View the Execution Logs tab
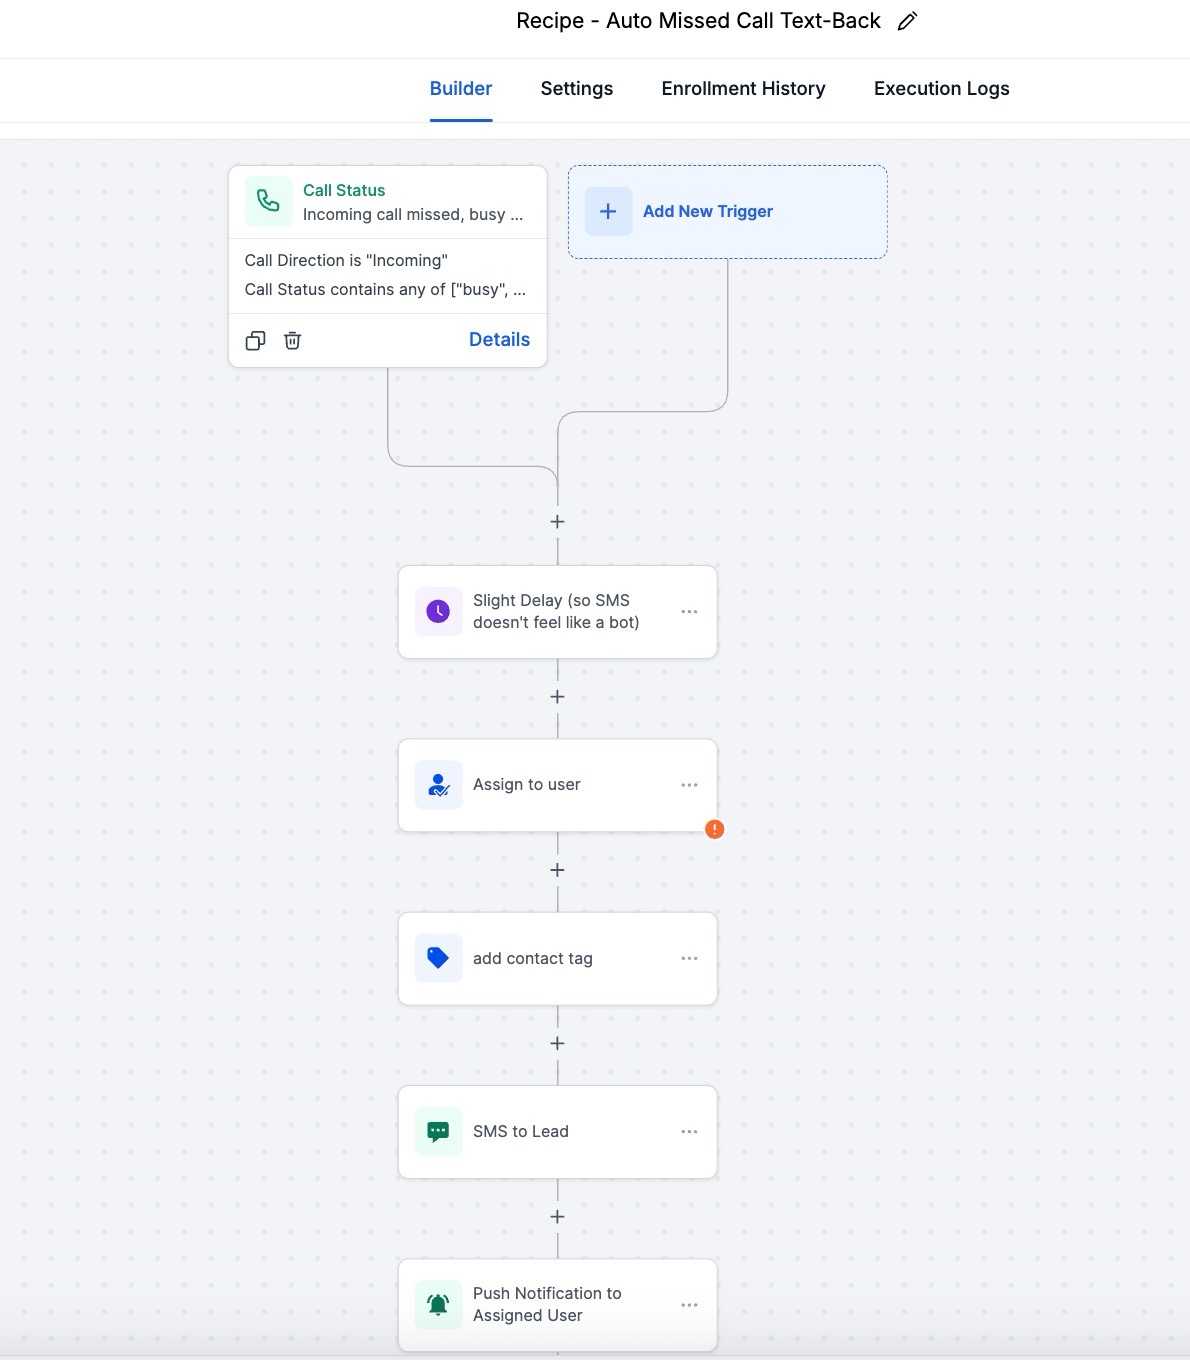Viewport: 1190px width, 1360px height. [x=941, y=89]
